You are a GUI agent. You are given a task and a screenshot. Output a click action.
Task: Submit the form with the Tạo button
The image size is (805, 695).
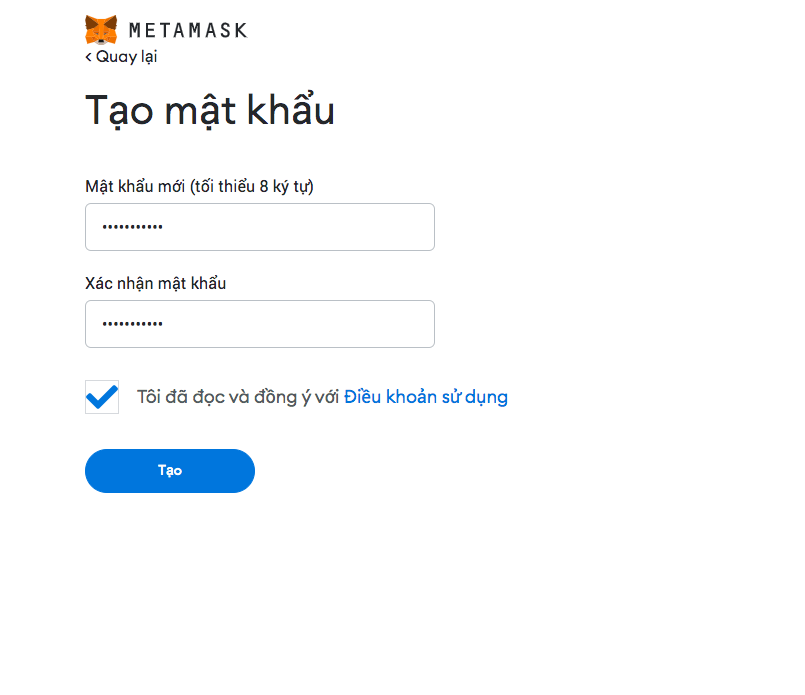pos(169,470)
